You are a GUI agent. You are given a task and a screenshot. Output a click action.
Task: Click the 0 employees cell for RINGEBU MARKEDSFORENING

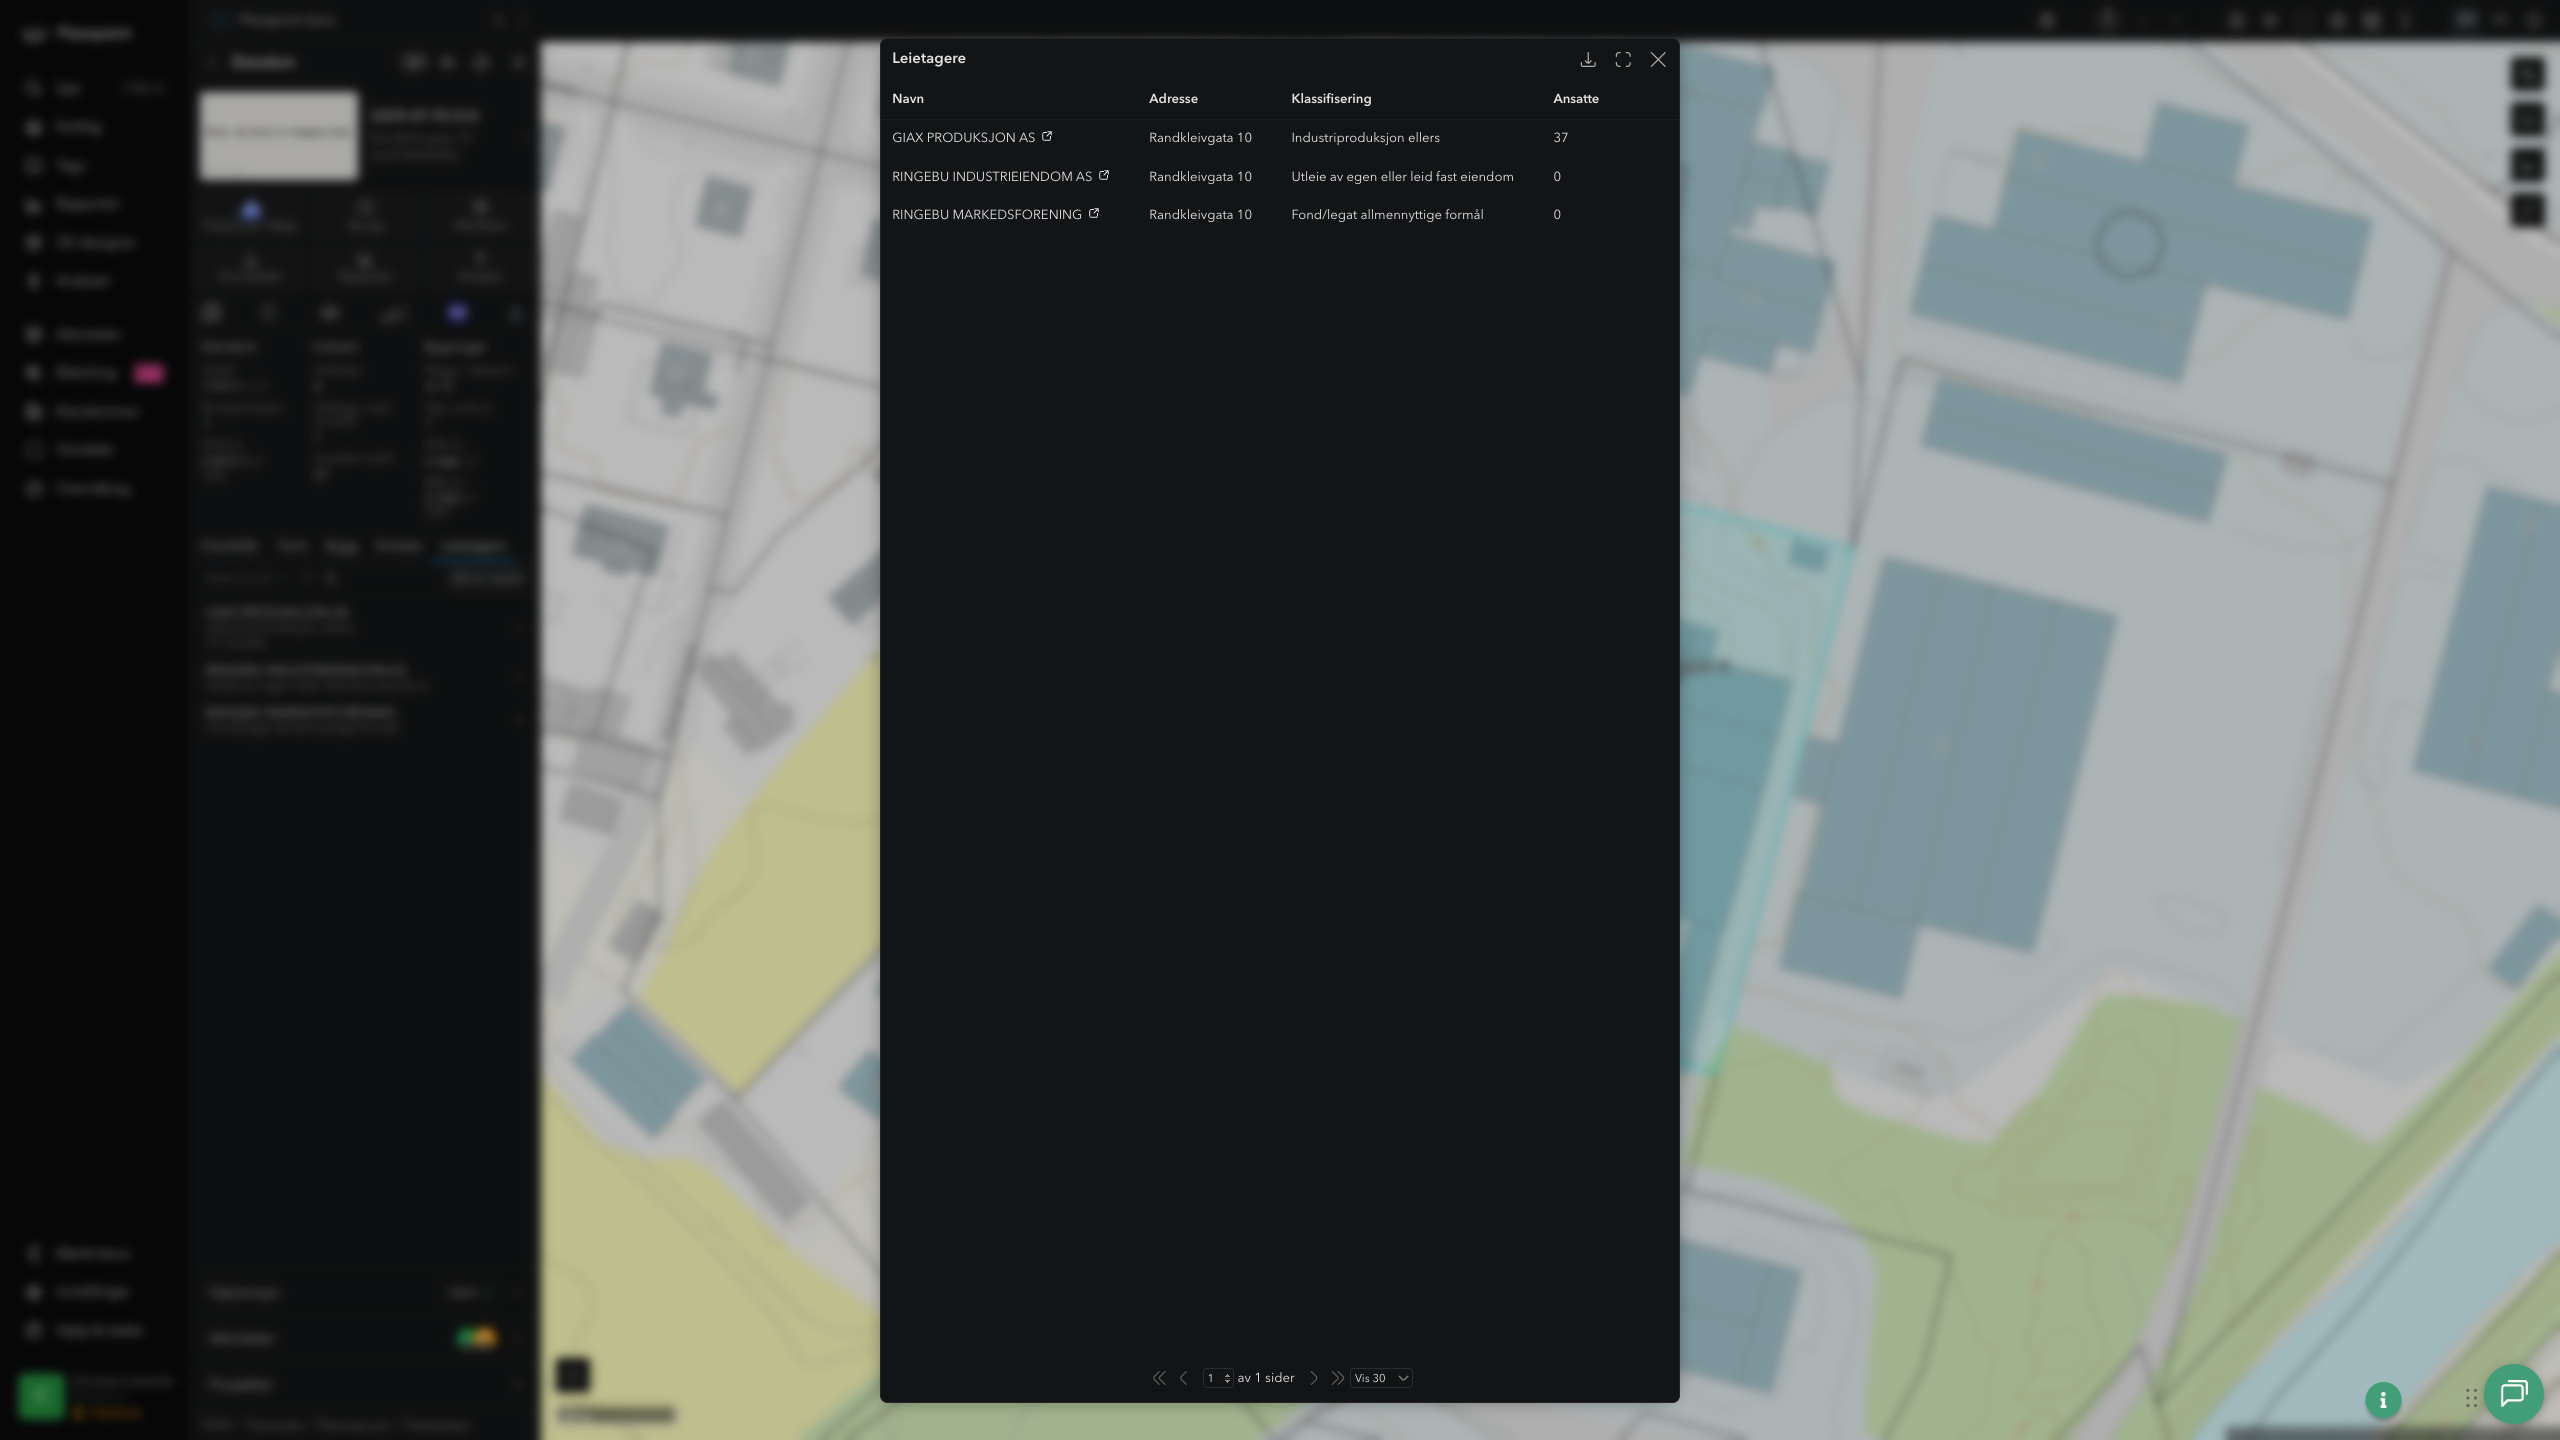(x=1557, y=215)
